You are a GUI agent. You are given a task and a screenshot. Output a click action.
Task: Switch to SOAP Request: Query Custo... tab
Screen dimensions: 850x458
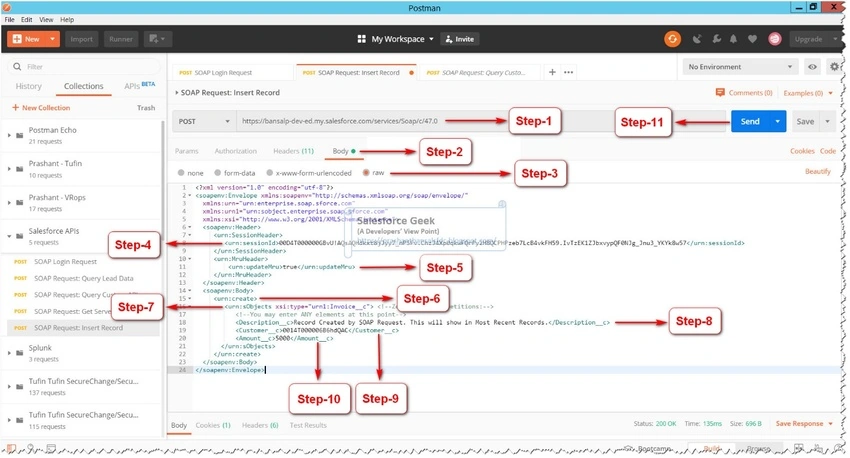tap(482, 72)
